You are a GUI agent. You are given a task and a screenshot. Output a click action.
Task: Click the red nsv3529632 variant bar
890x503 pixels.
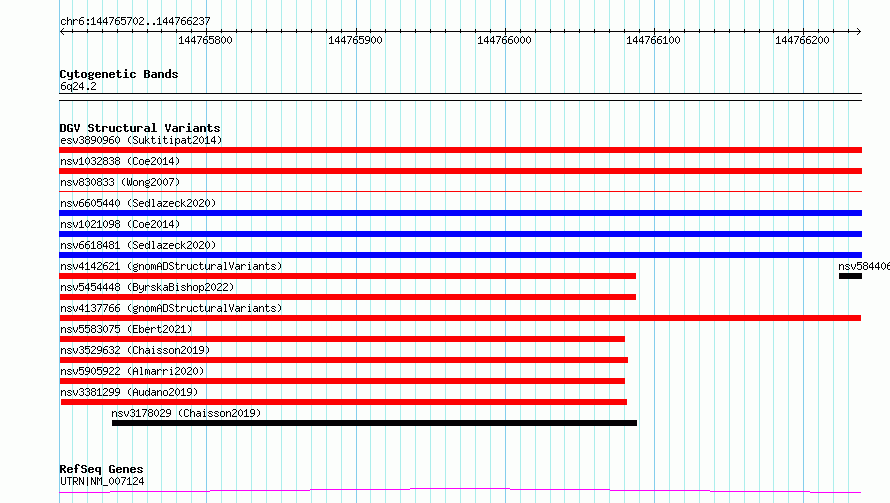[343, 360]
